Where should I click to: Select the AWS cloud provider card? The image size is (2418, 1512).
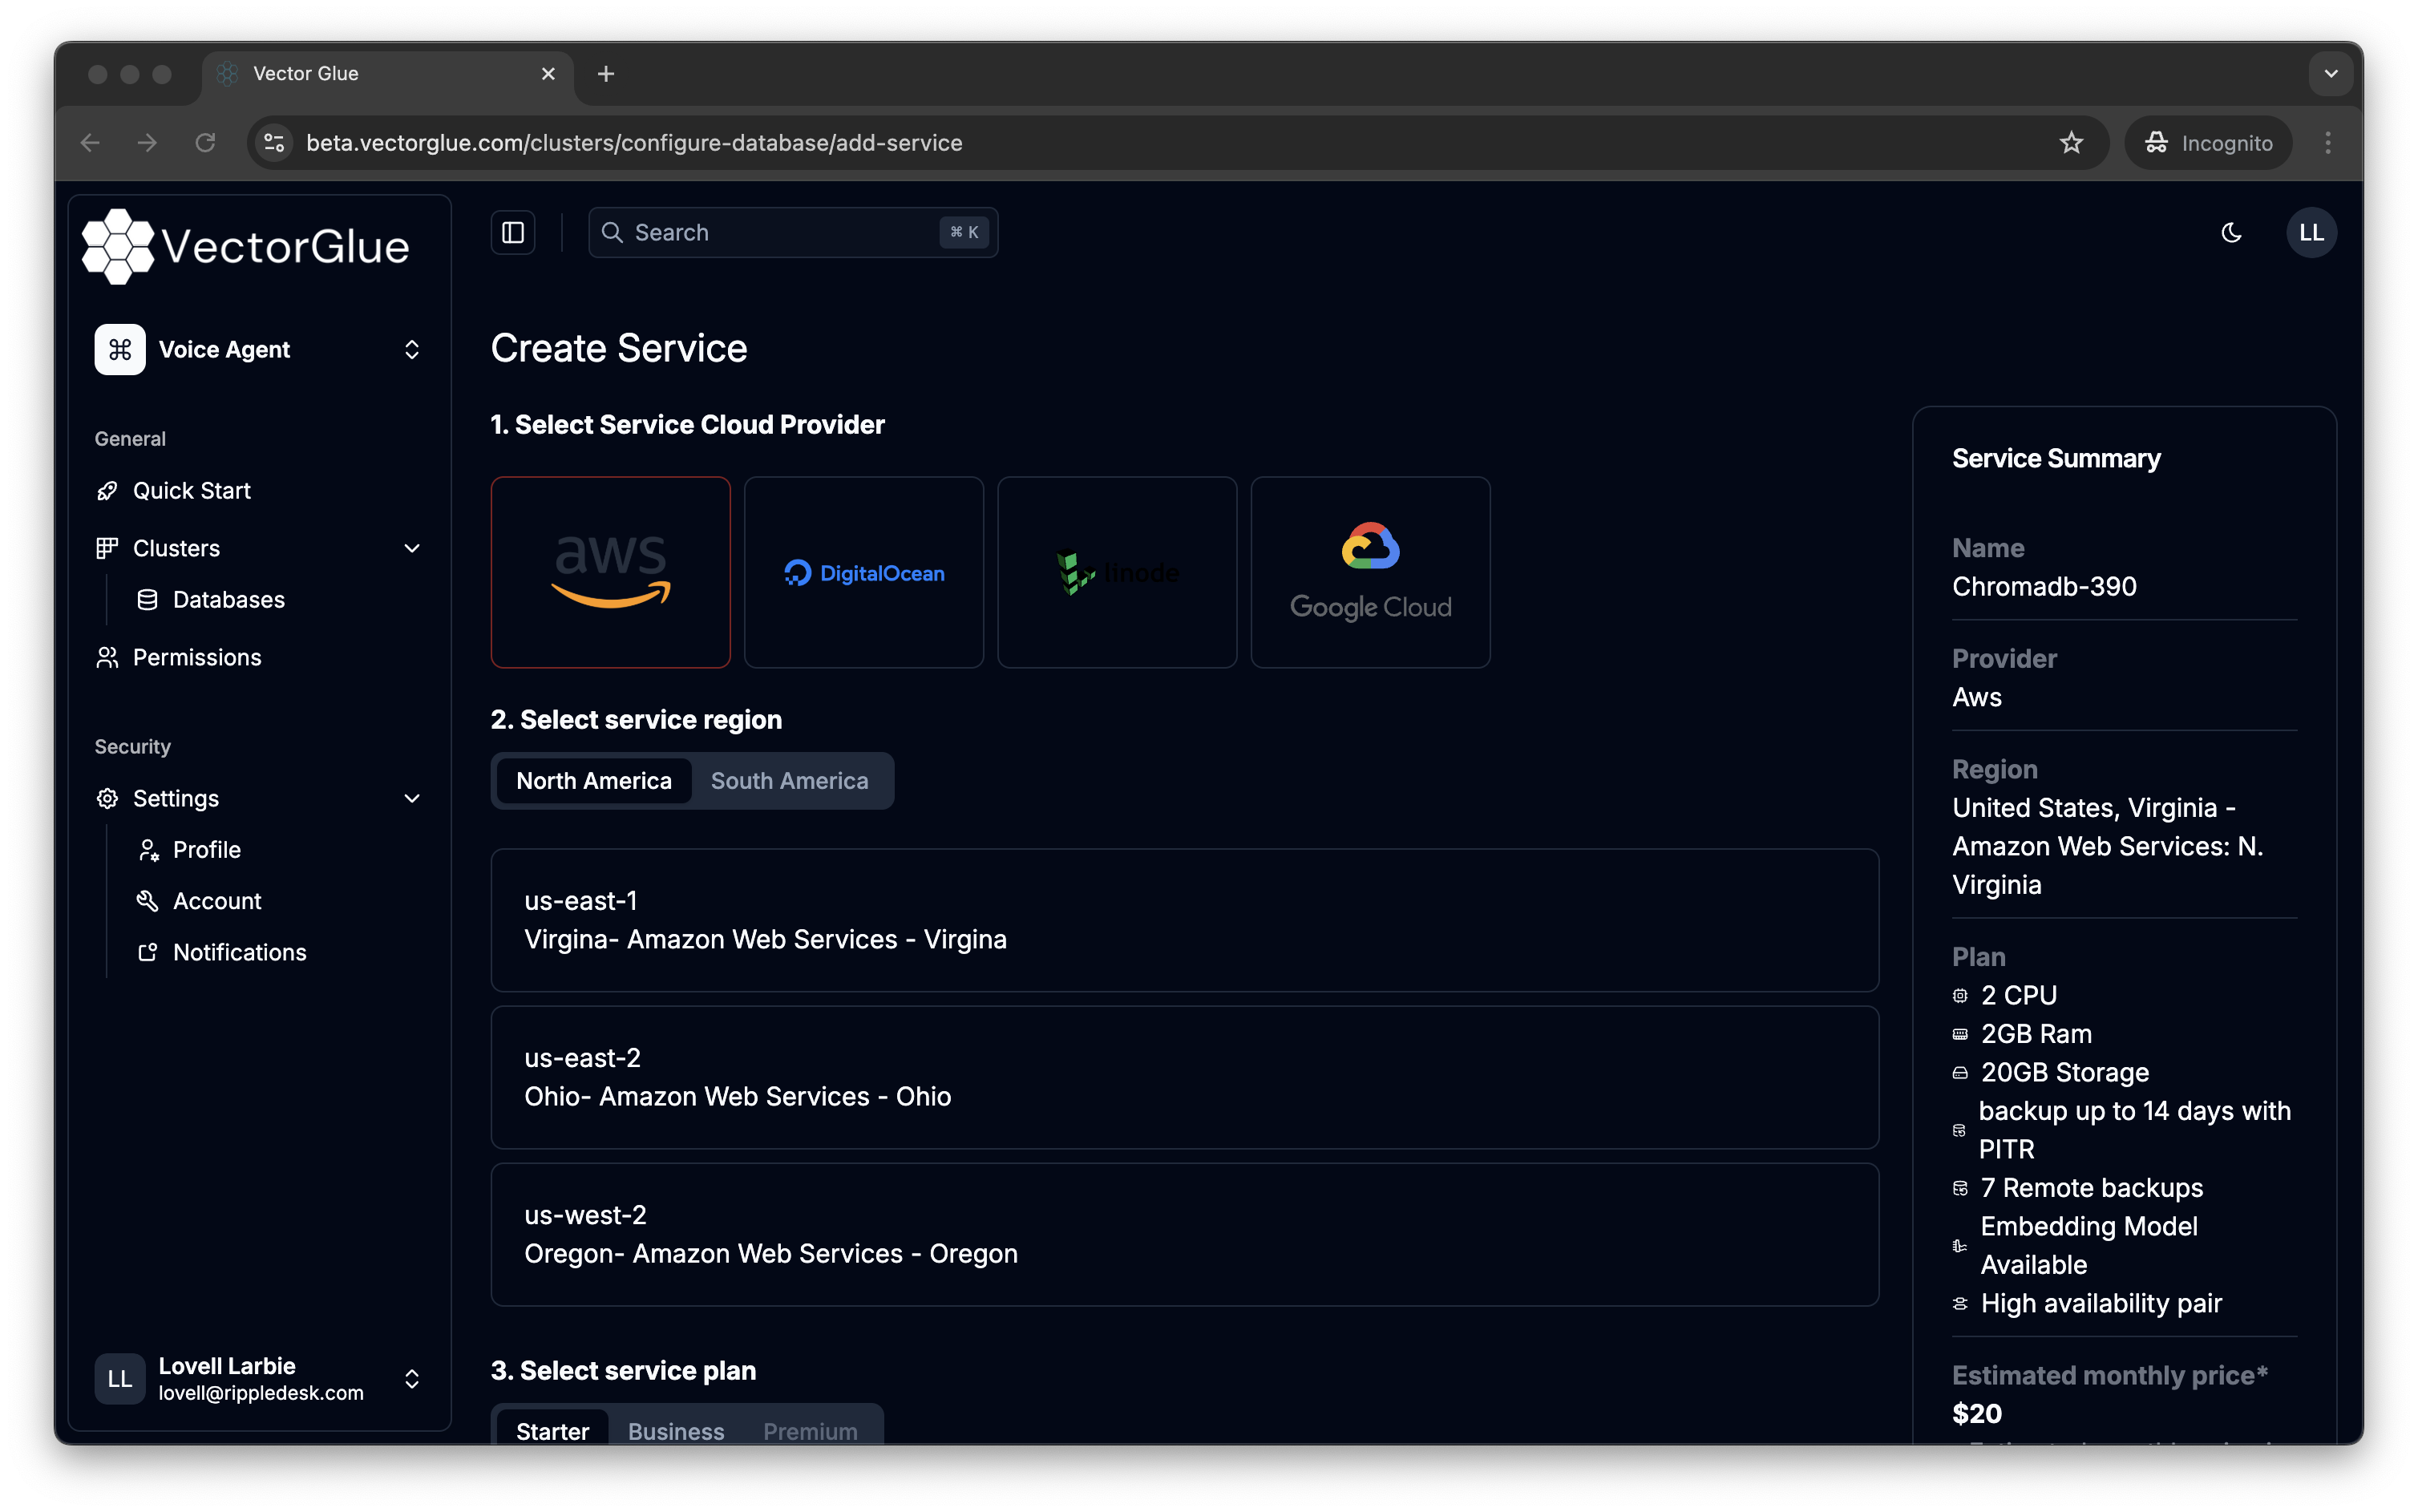click(x=610, y=572)
